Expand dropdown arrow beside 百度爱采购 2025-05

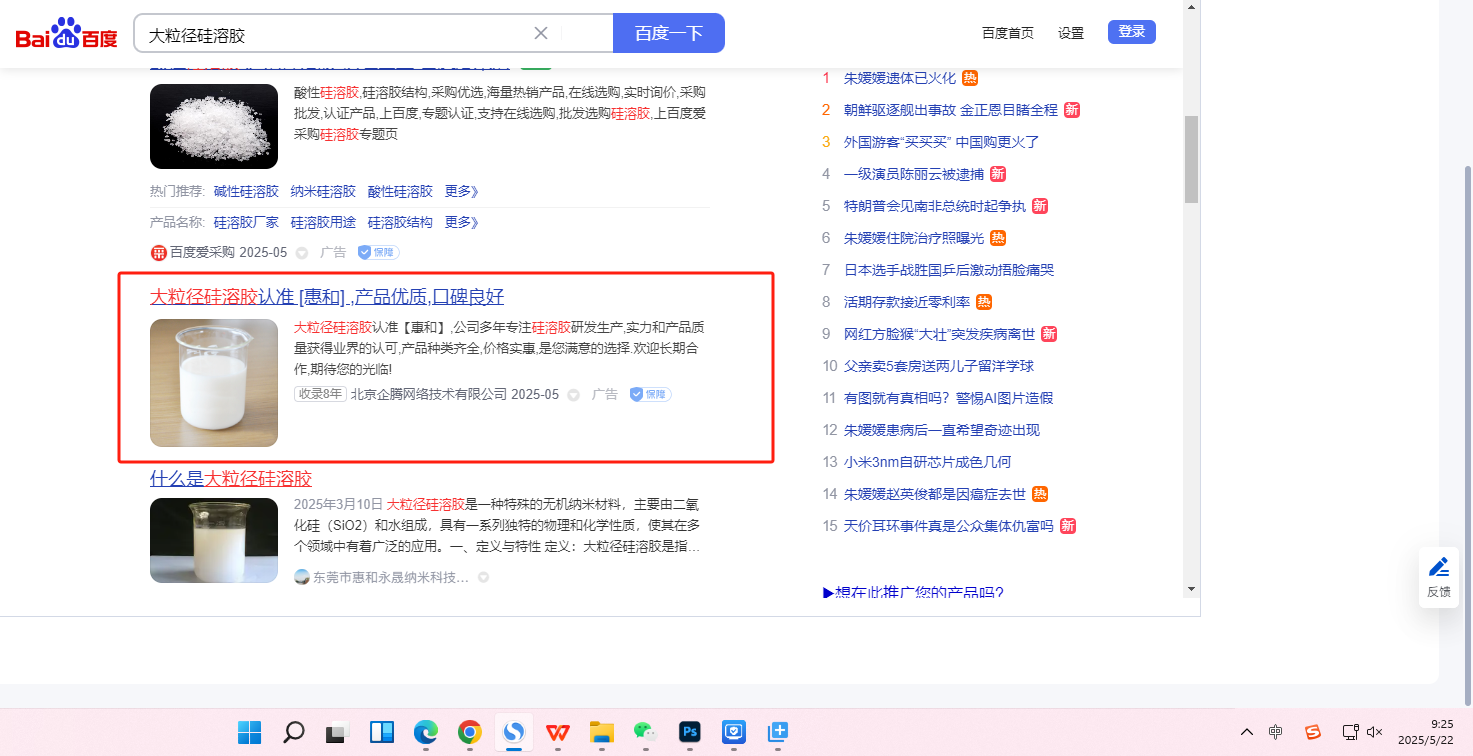point(302,253)
